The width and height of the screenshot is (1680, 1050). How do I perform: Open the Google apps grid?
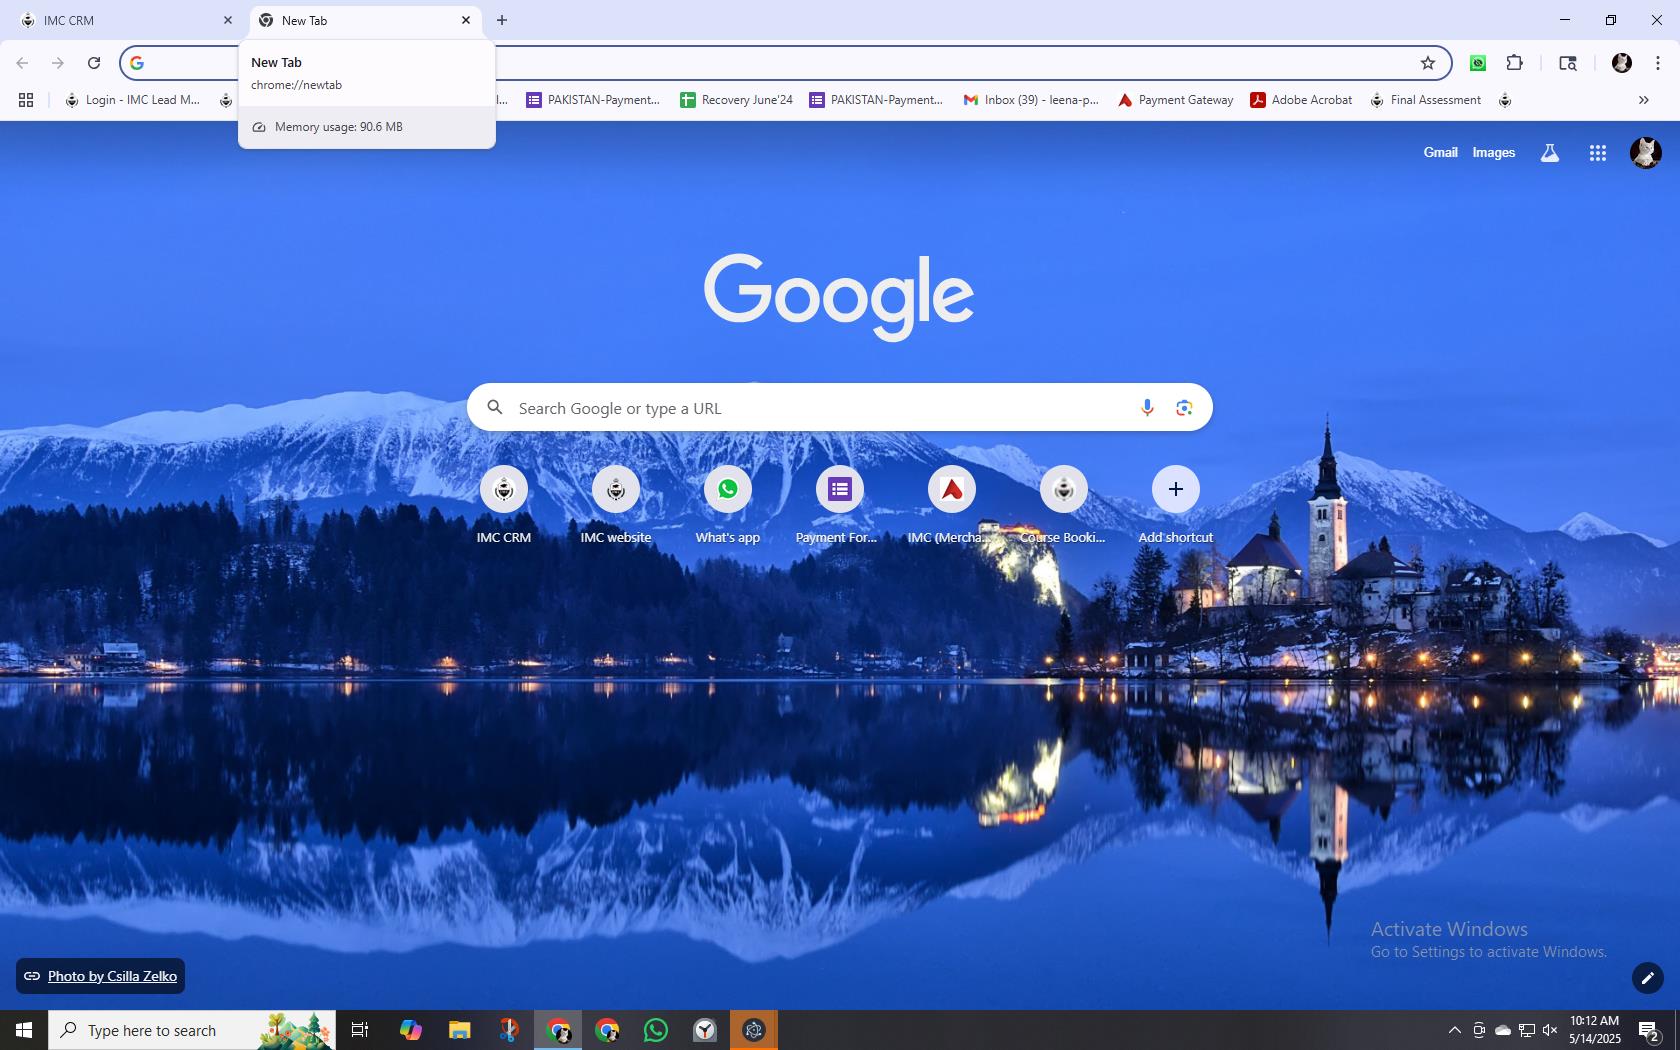pos(1598,153)
